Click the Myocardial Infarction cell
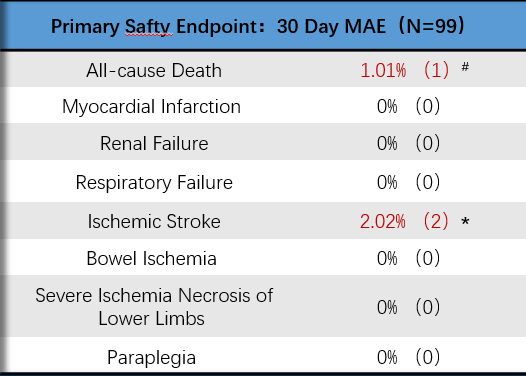526x376 pixels. [x=152, y=107]
